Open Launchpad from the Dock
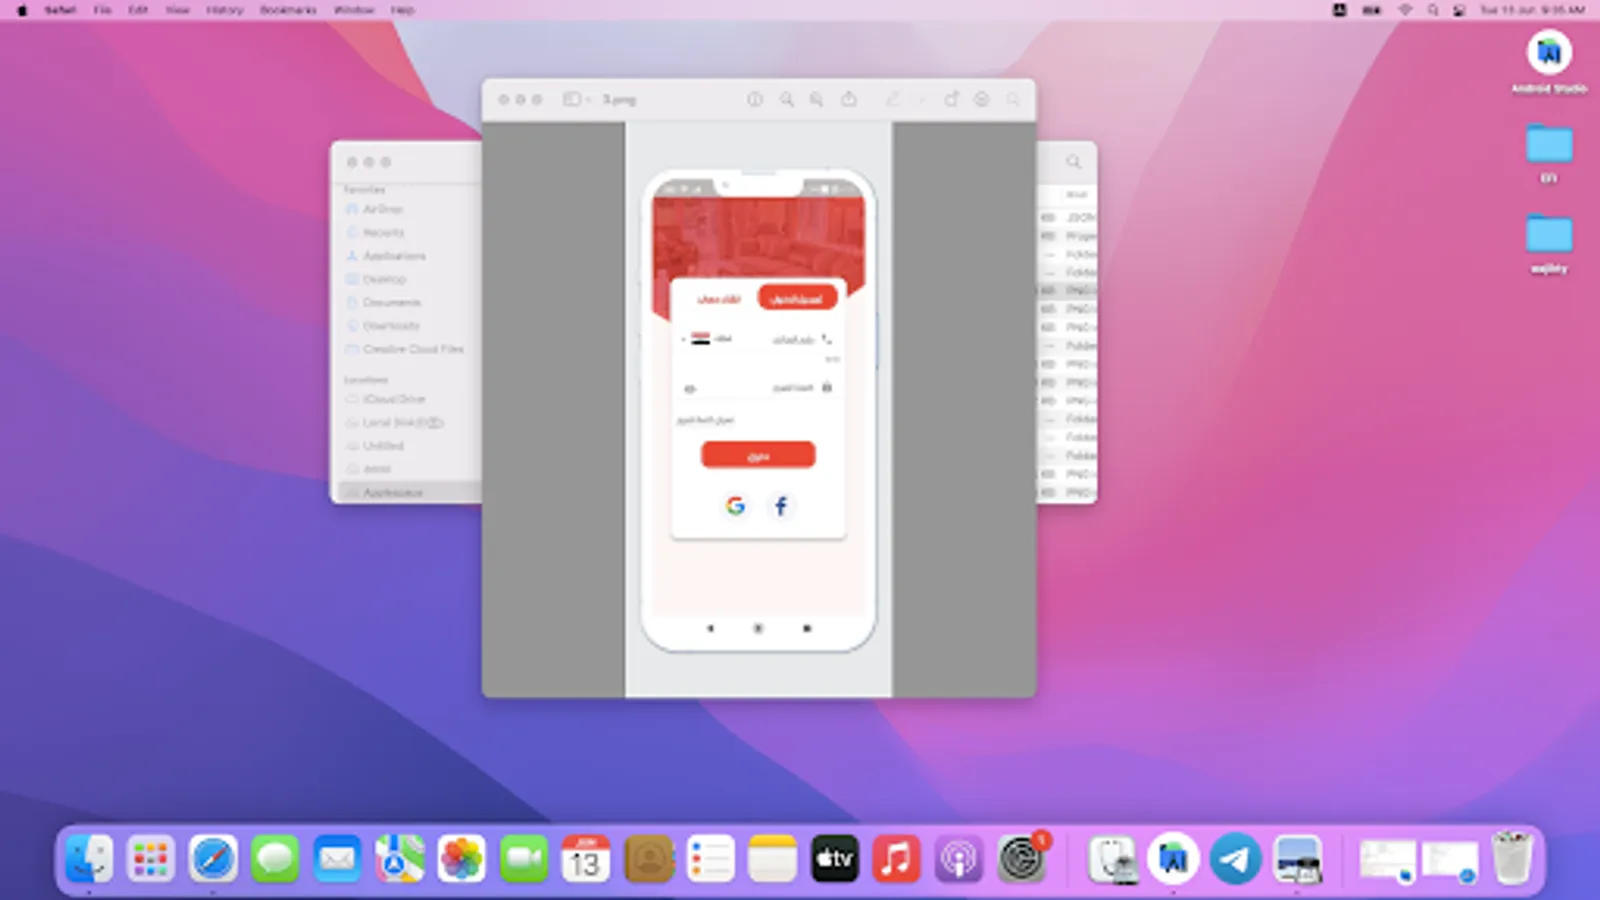Viewport: 1600px width, 900px height. click(x=151, y=859)
